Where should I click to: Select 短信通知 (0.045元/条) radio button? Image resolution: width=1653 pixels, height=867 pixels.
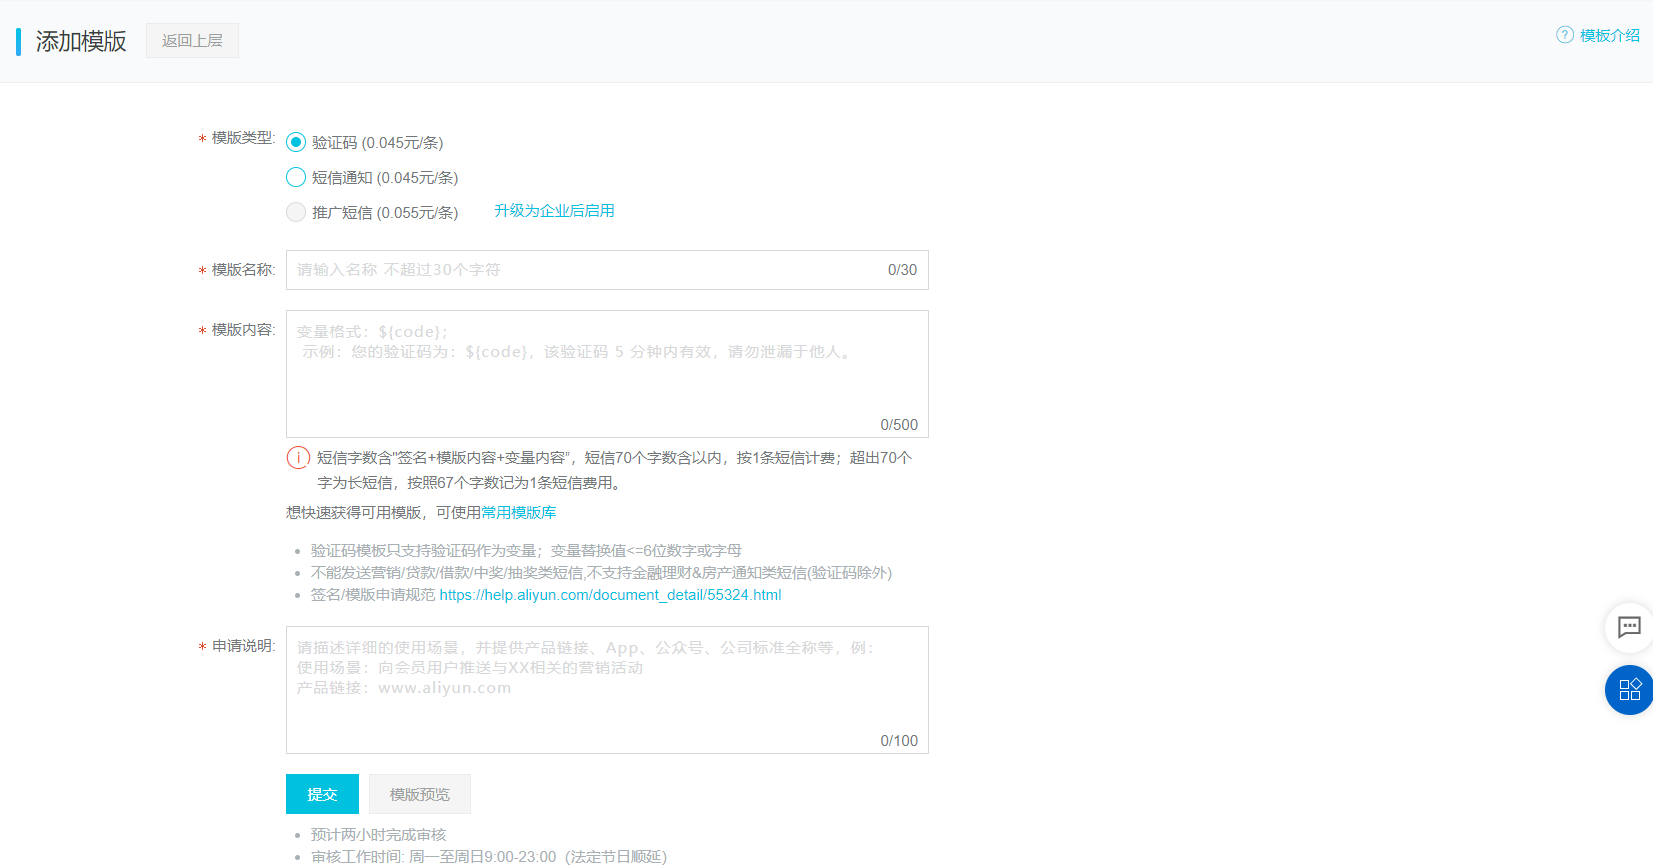[x=296, y=177]
